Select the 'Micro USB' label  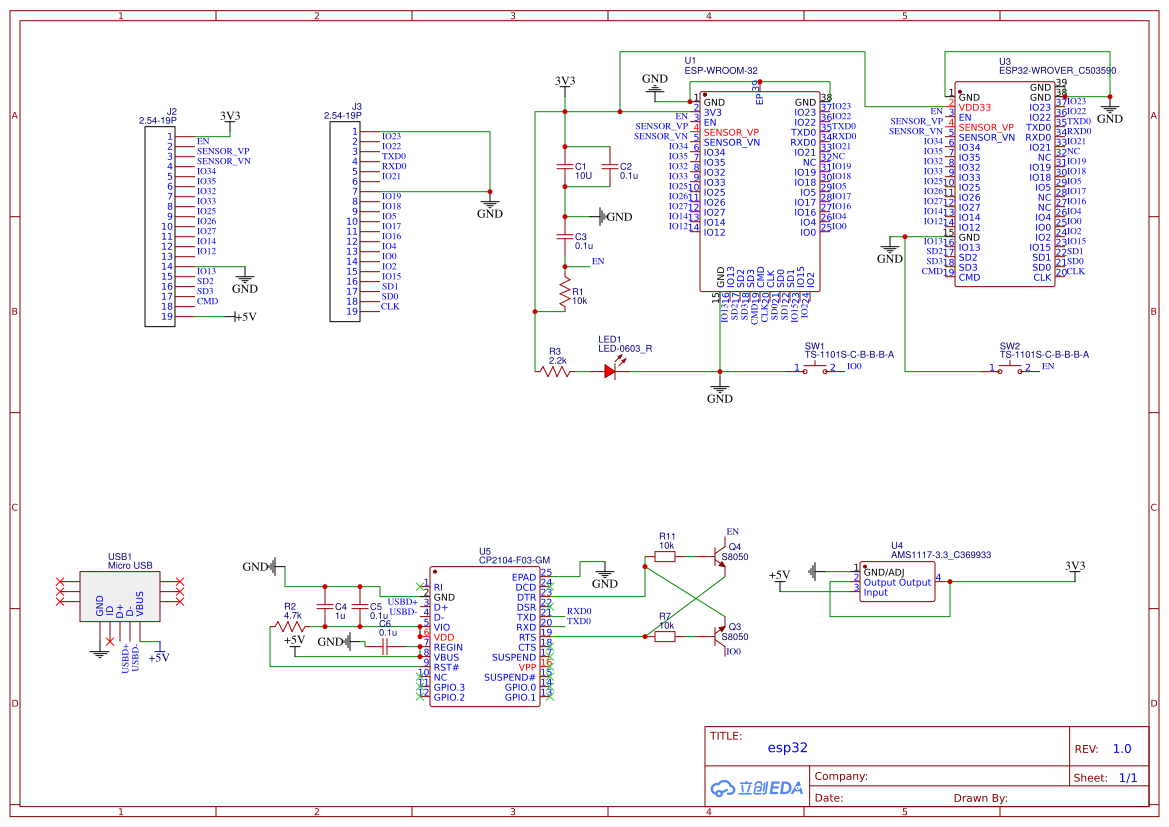point(130,565)
